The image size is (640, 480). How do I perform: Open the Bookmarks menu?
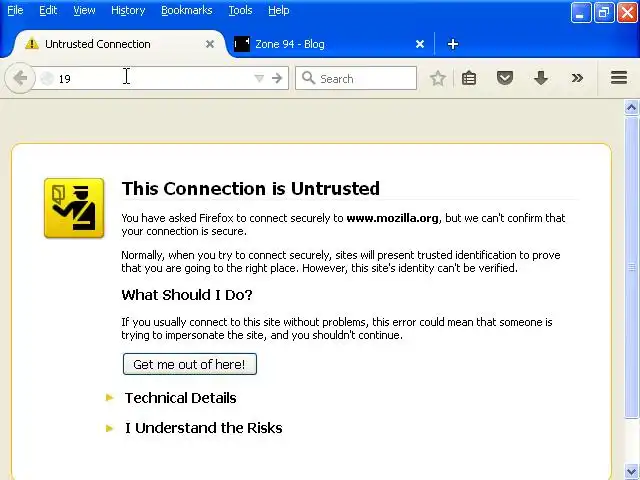pyautogui.click(x=187, y=10)
